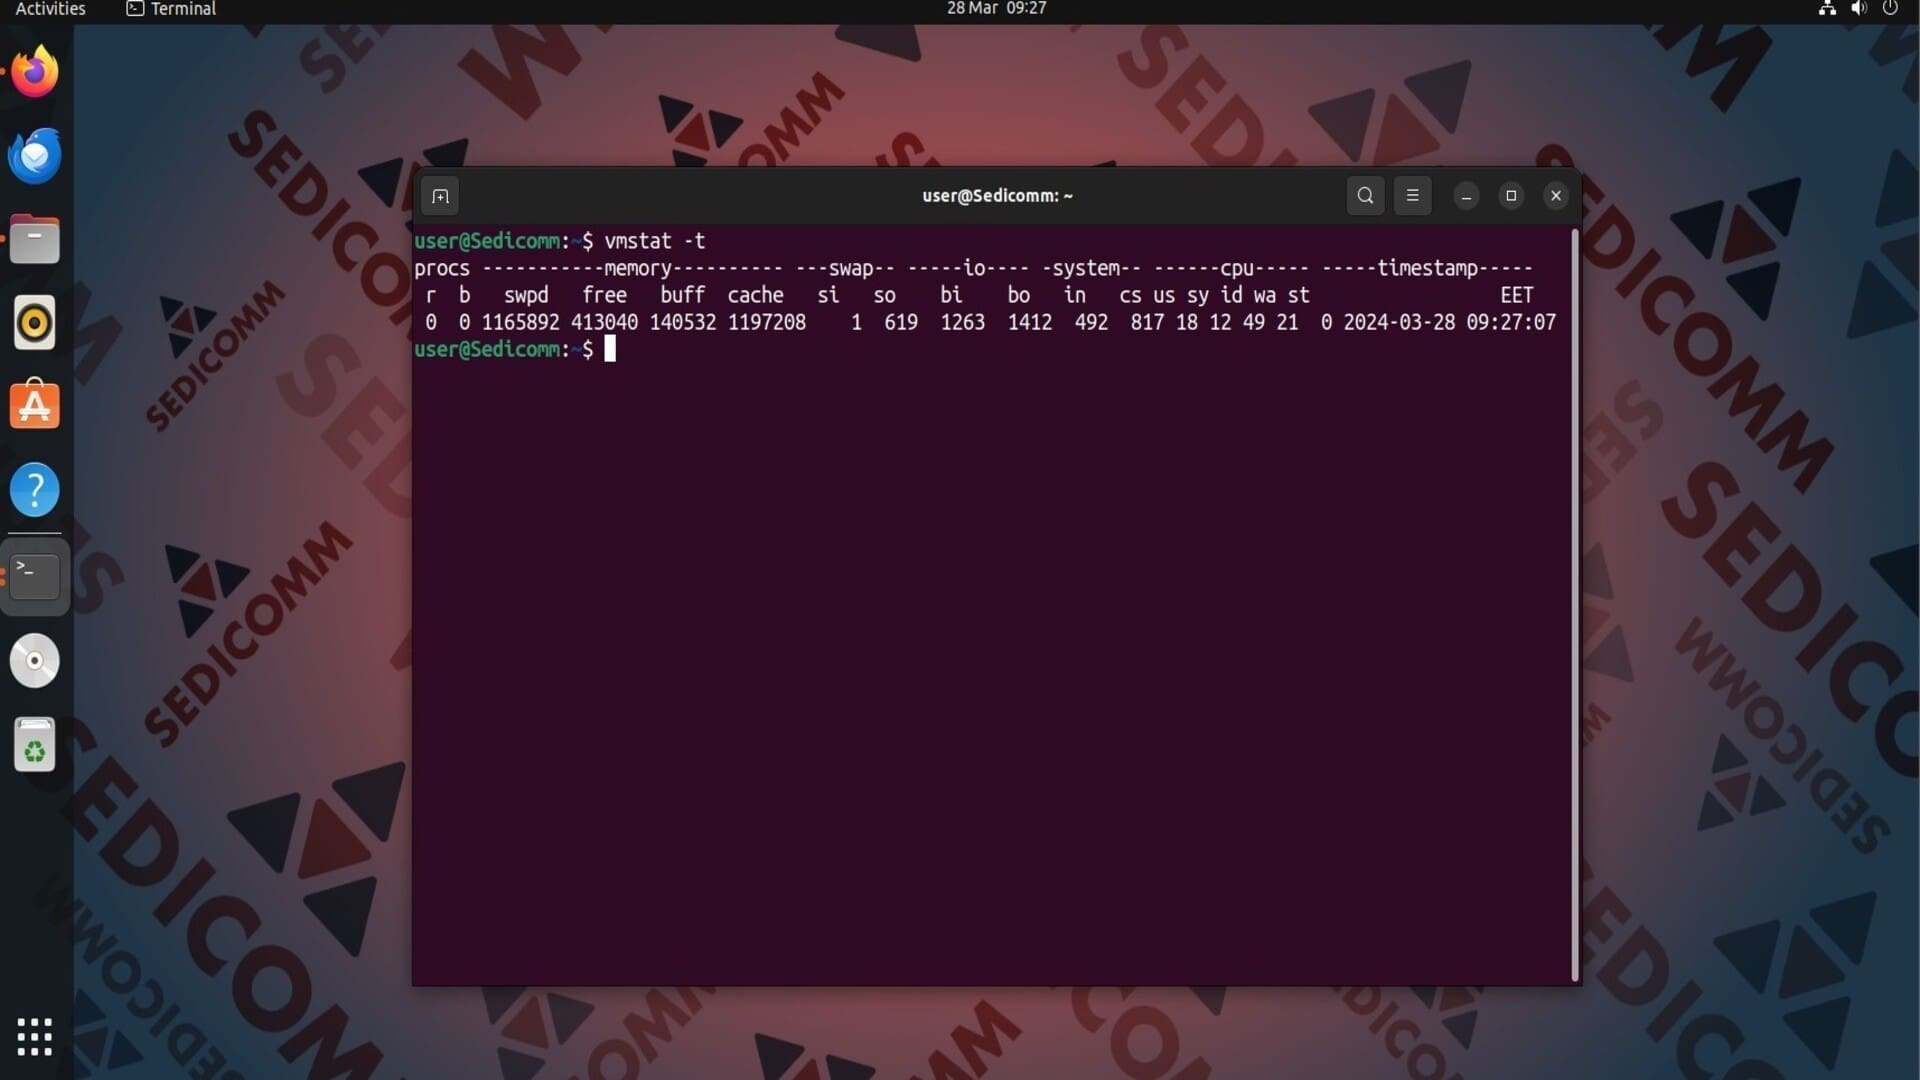Image resolution: width=1920 pixels, height=1080 pixels.
Task: Open the disc media icon in dock
Action: pos(35,661)
